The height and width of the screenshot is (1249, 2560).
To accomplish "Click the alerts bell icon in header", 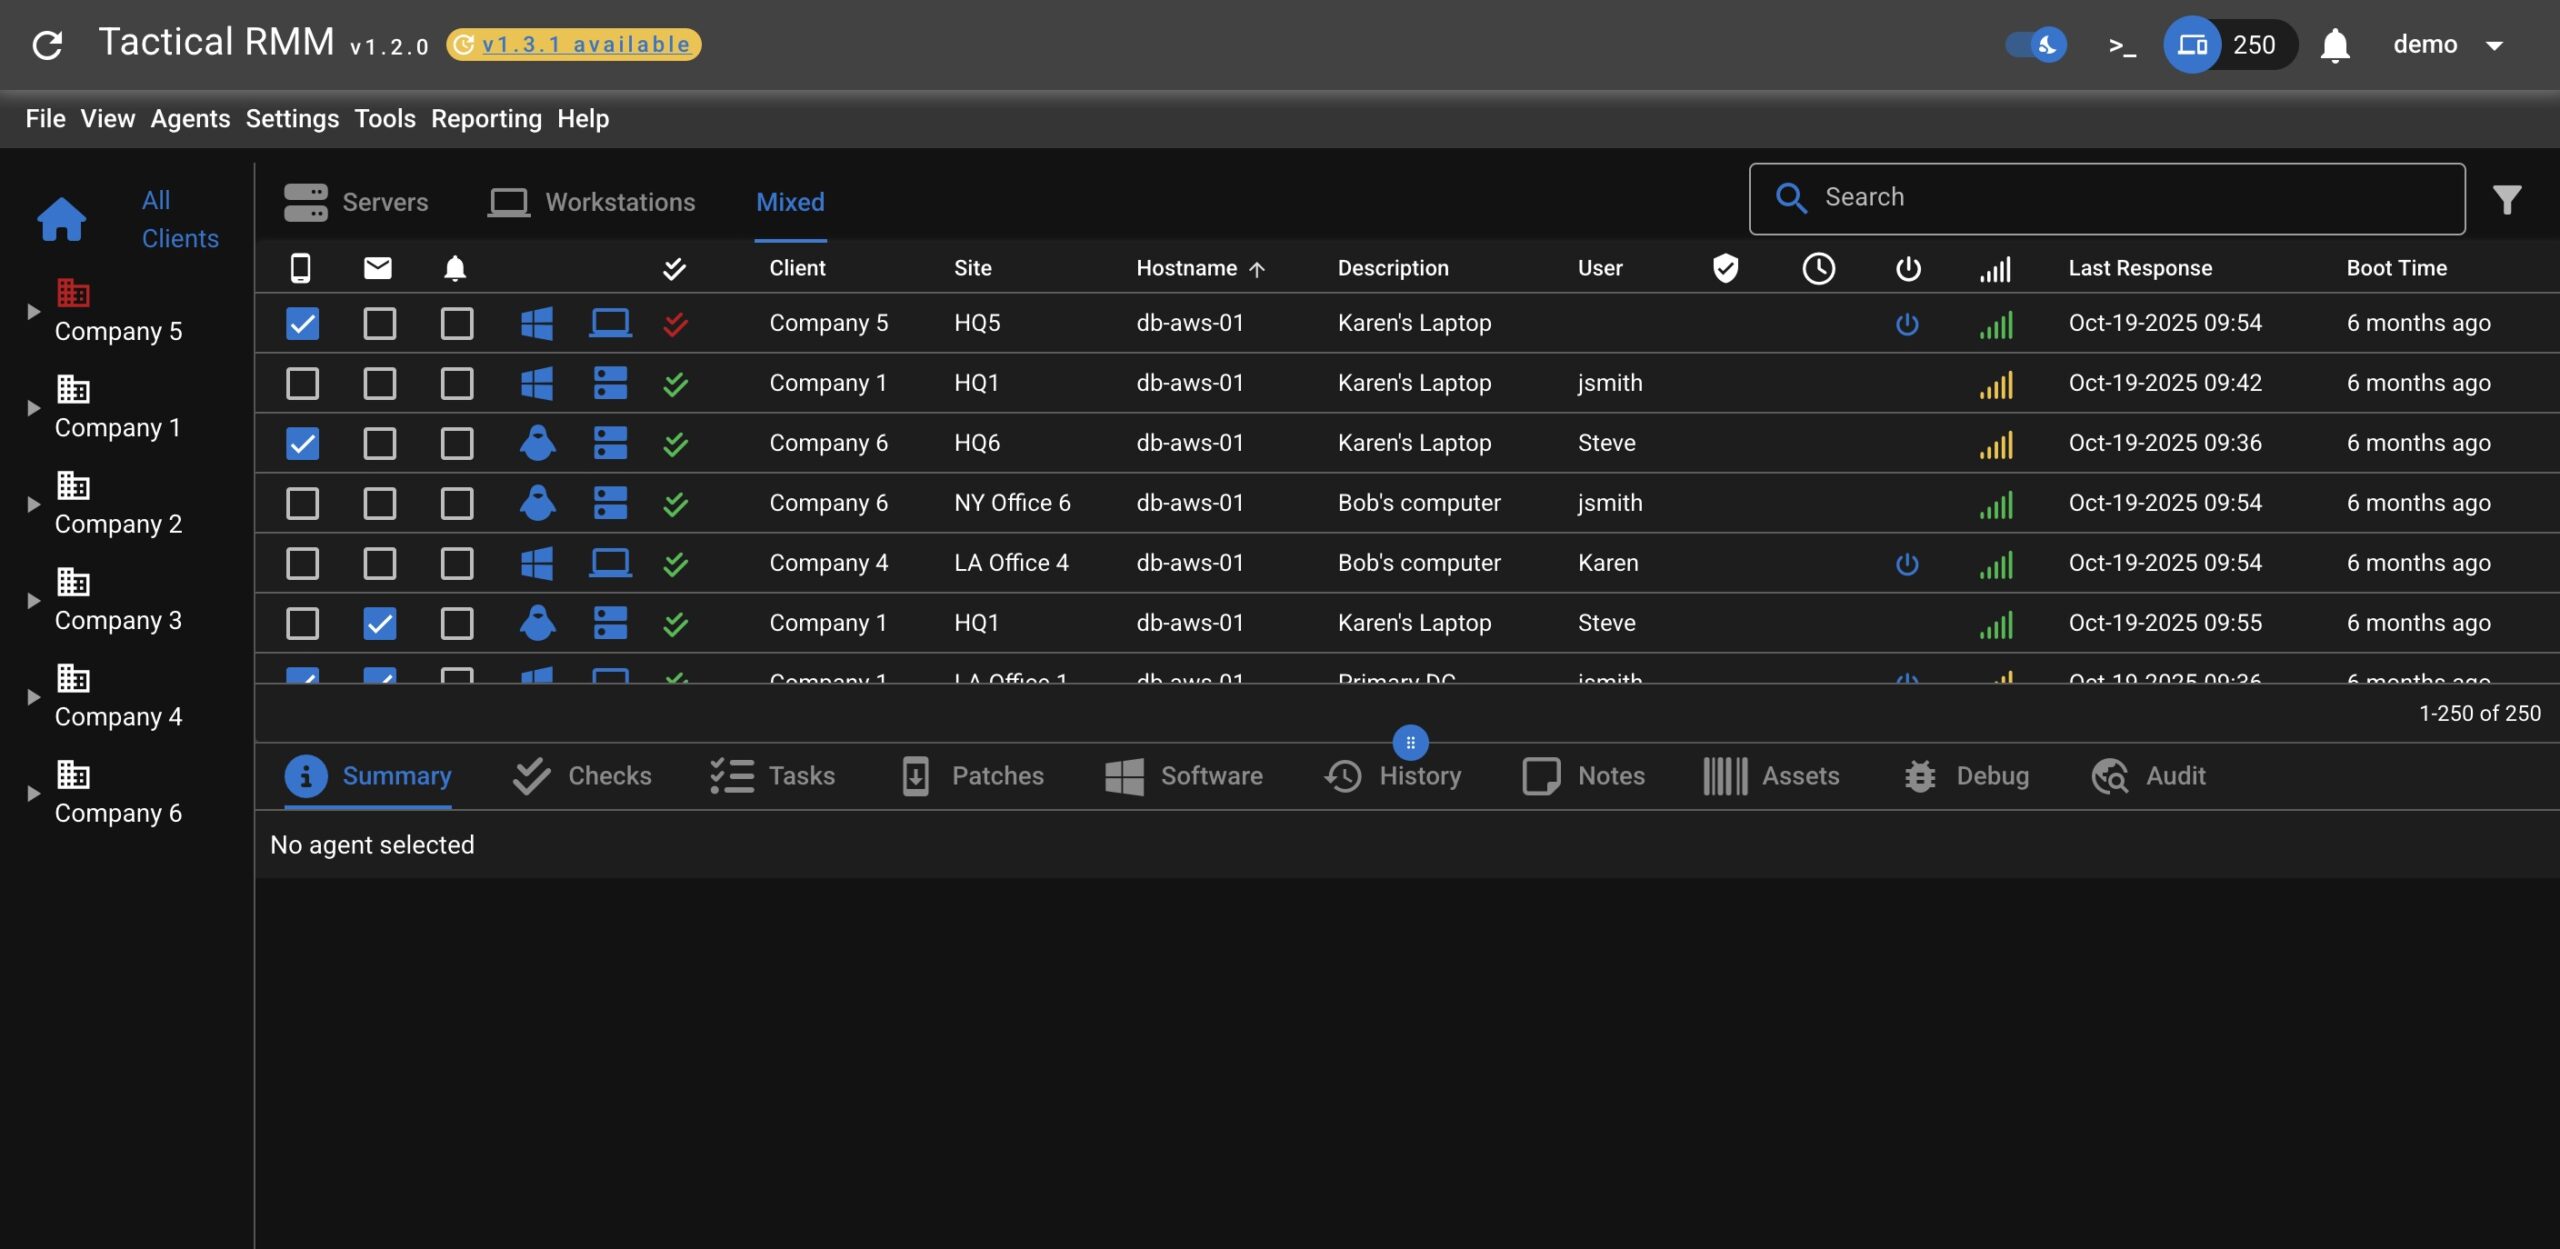I will 2334,45.
